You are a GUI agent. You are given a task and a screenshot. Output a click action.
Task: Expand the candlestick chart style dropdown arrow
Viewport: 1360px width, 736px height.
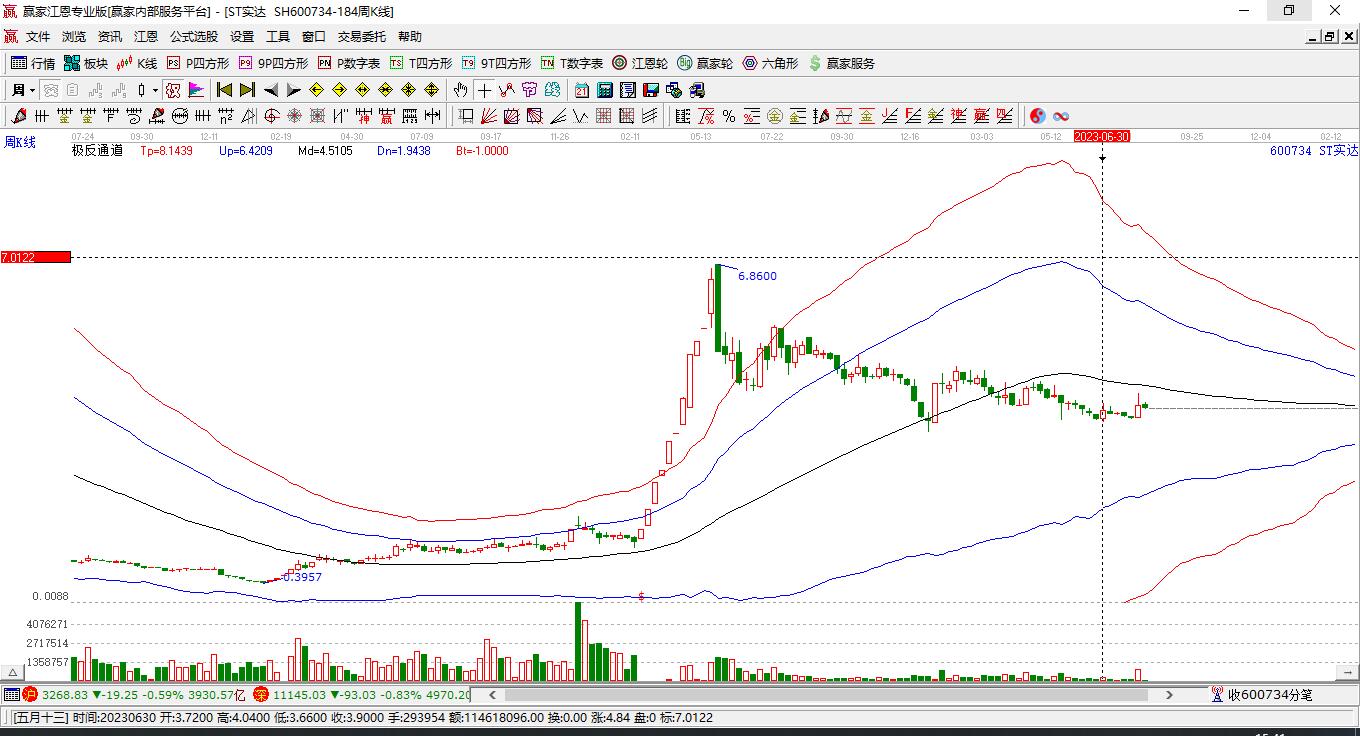pos(155,90)
